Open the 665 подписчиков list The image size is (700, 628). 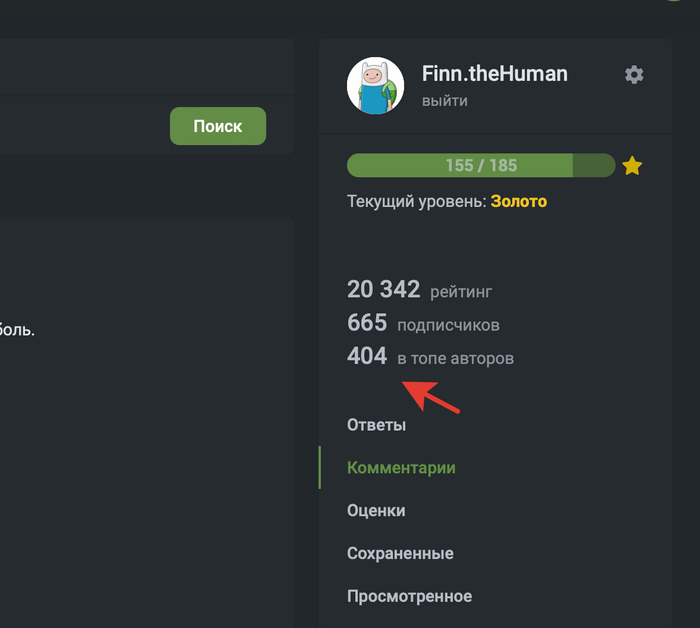click(x=423, y=324)
